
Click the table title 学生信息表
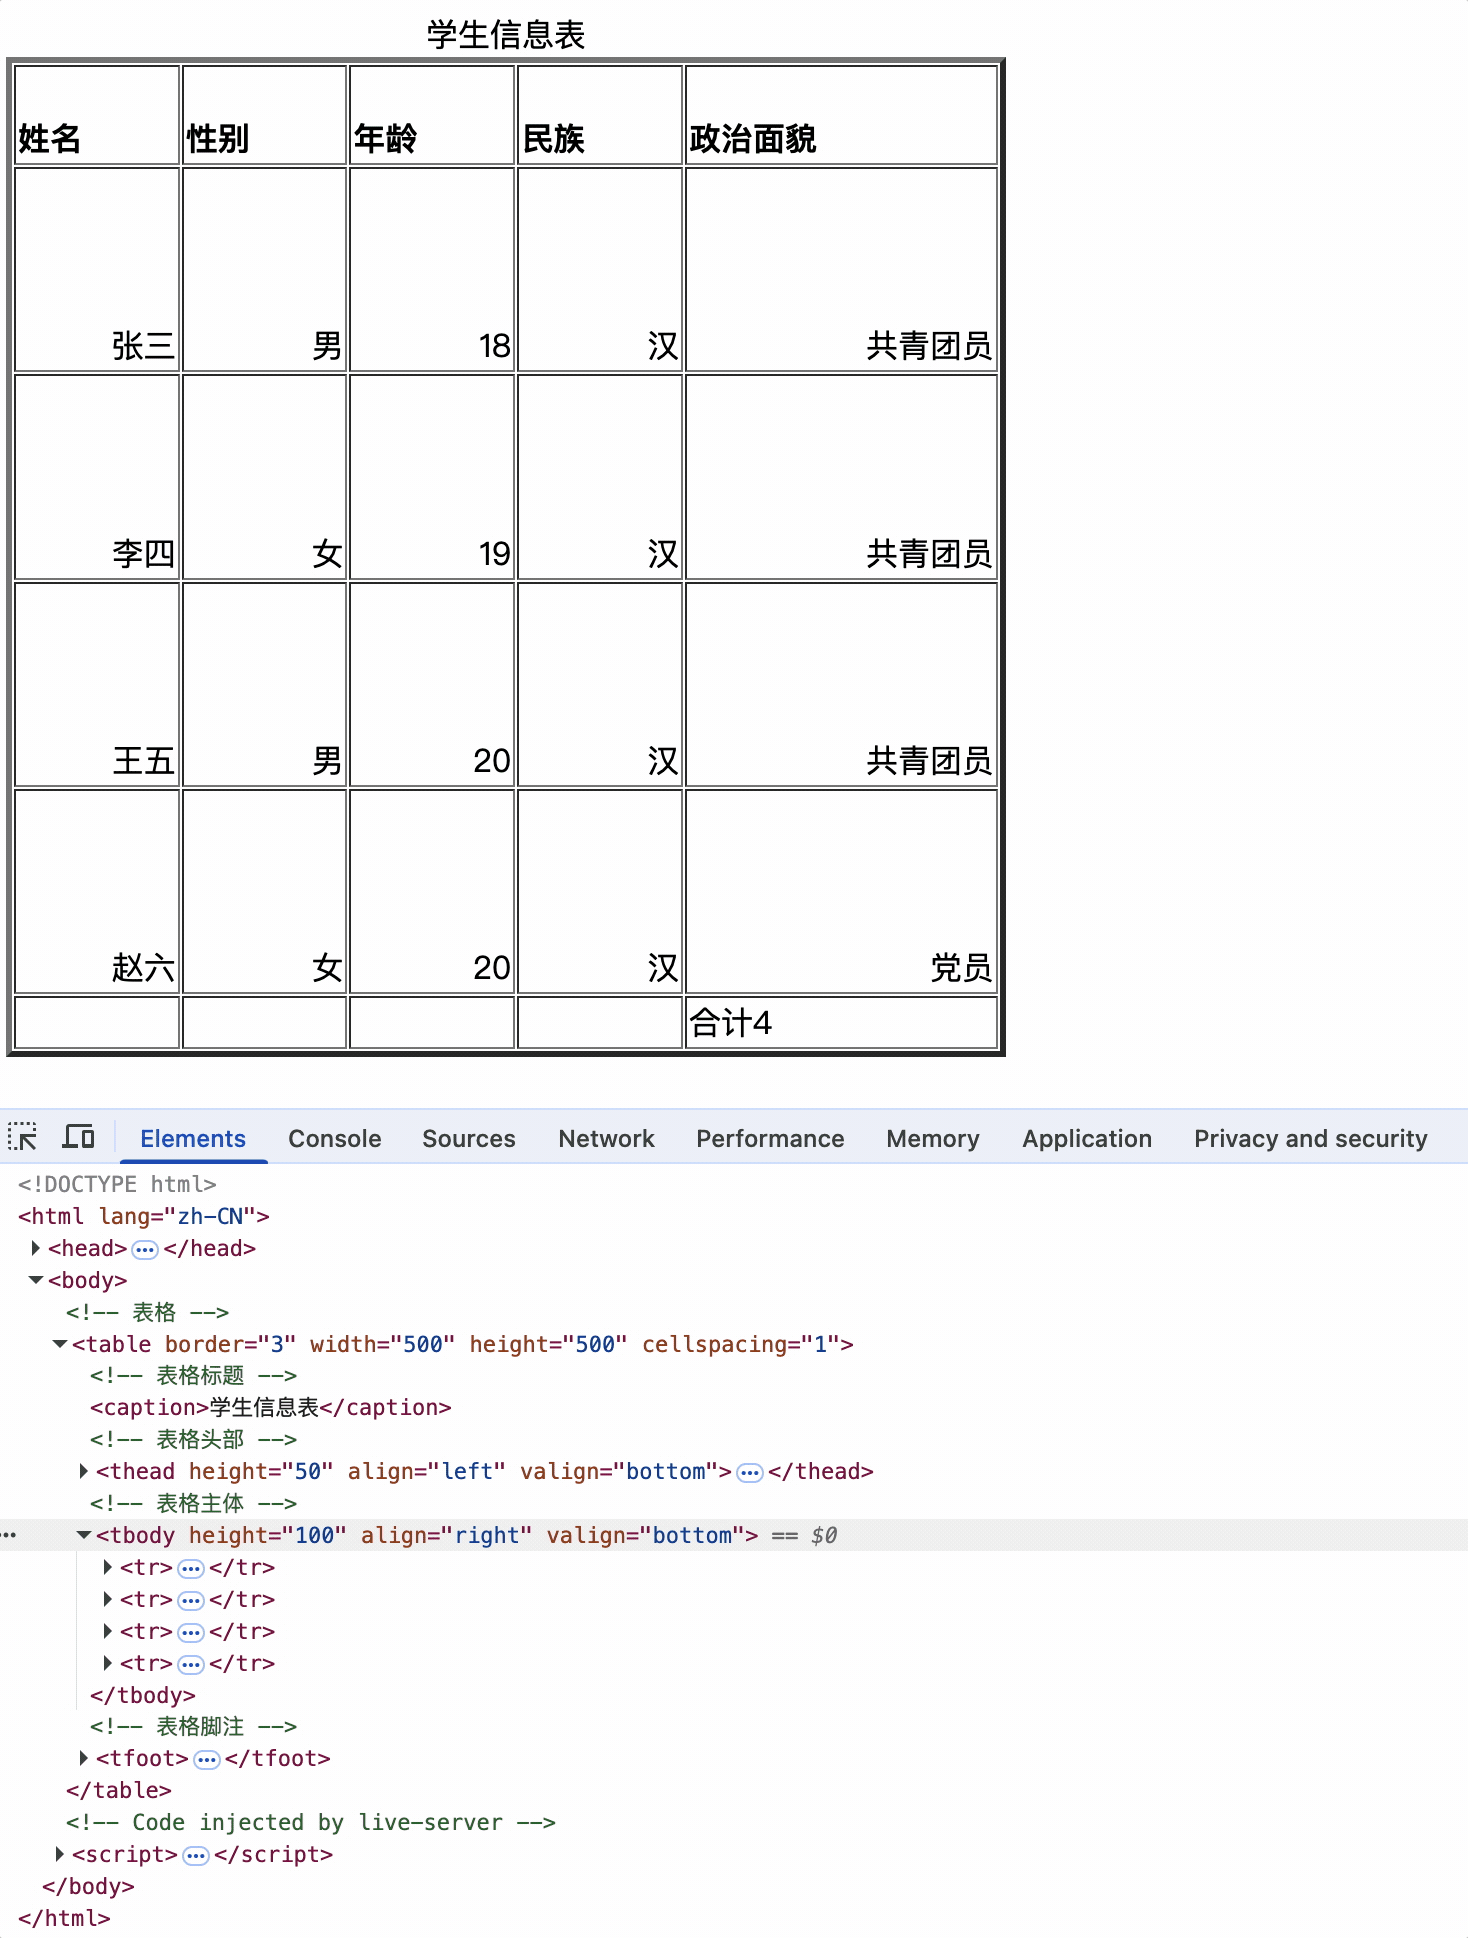506,35
